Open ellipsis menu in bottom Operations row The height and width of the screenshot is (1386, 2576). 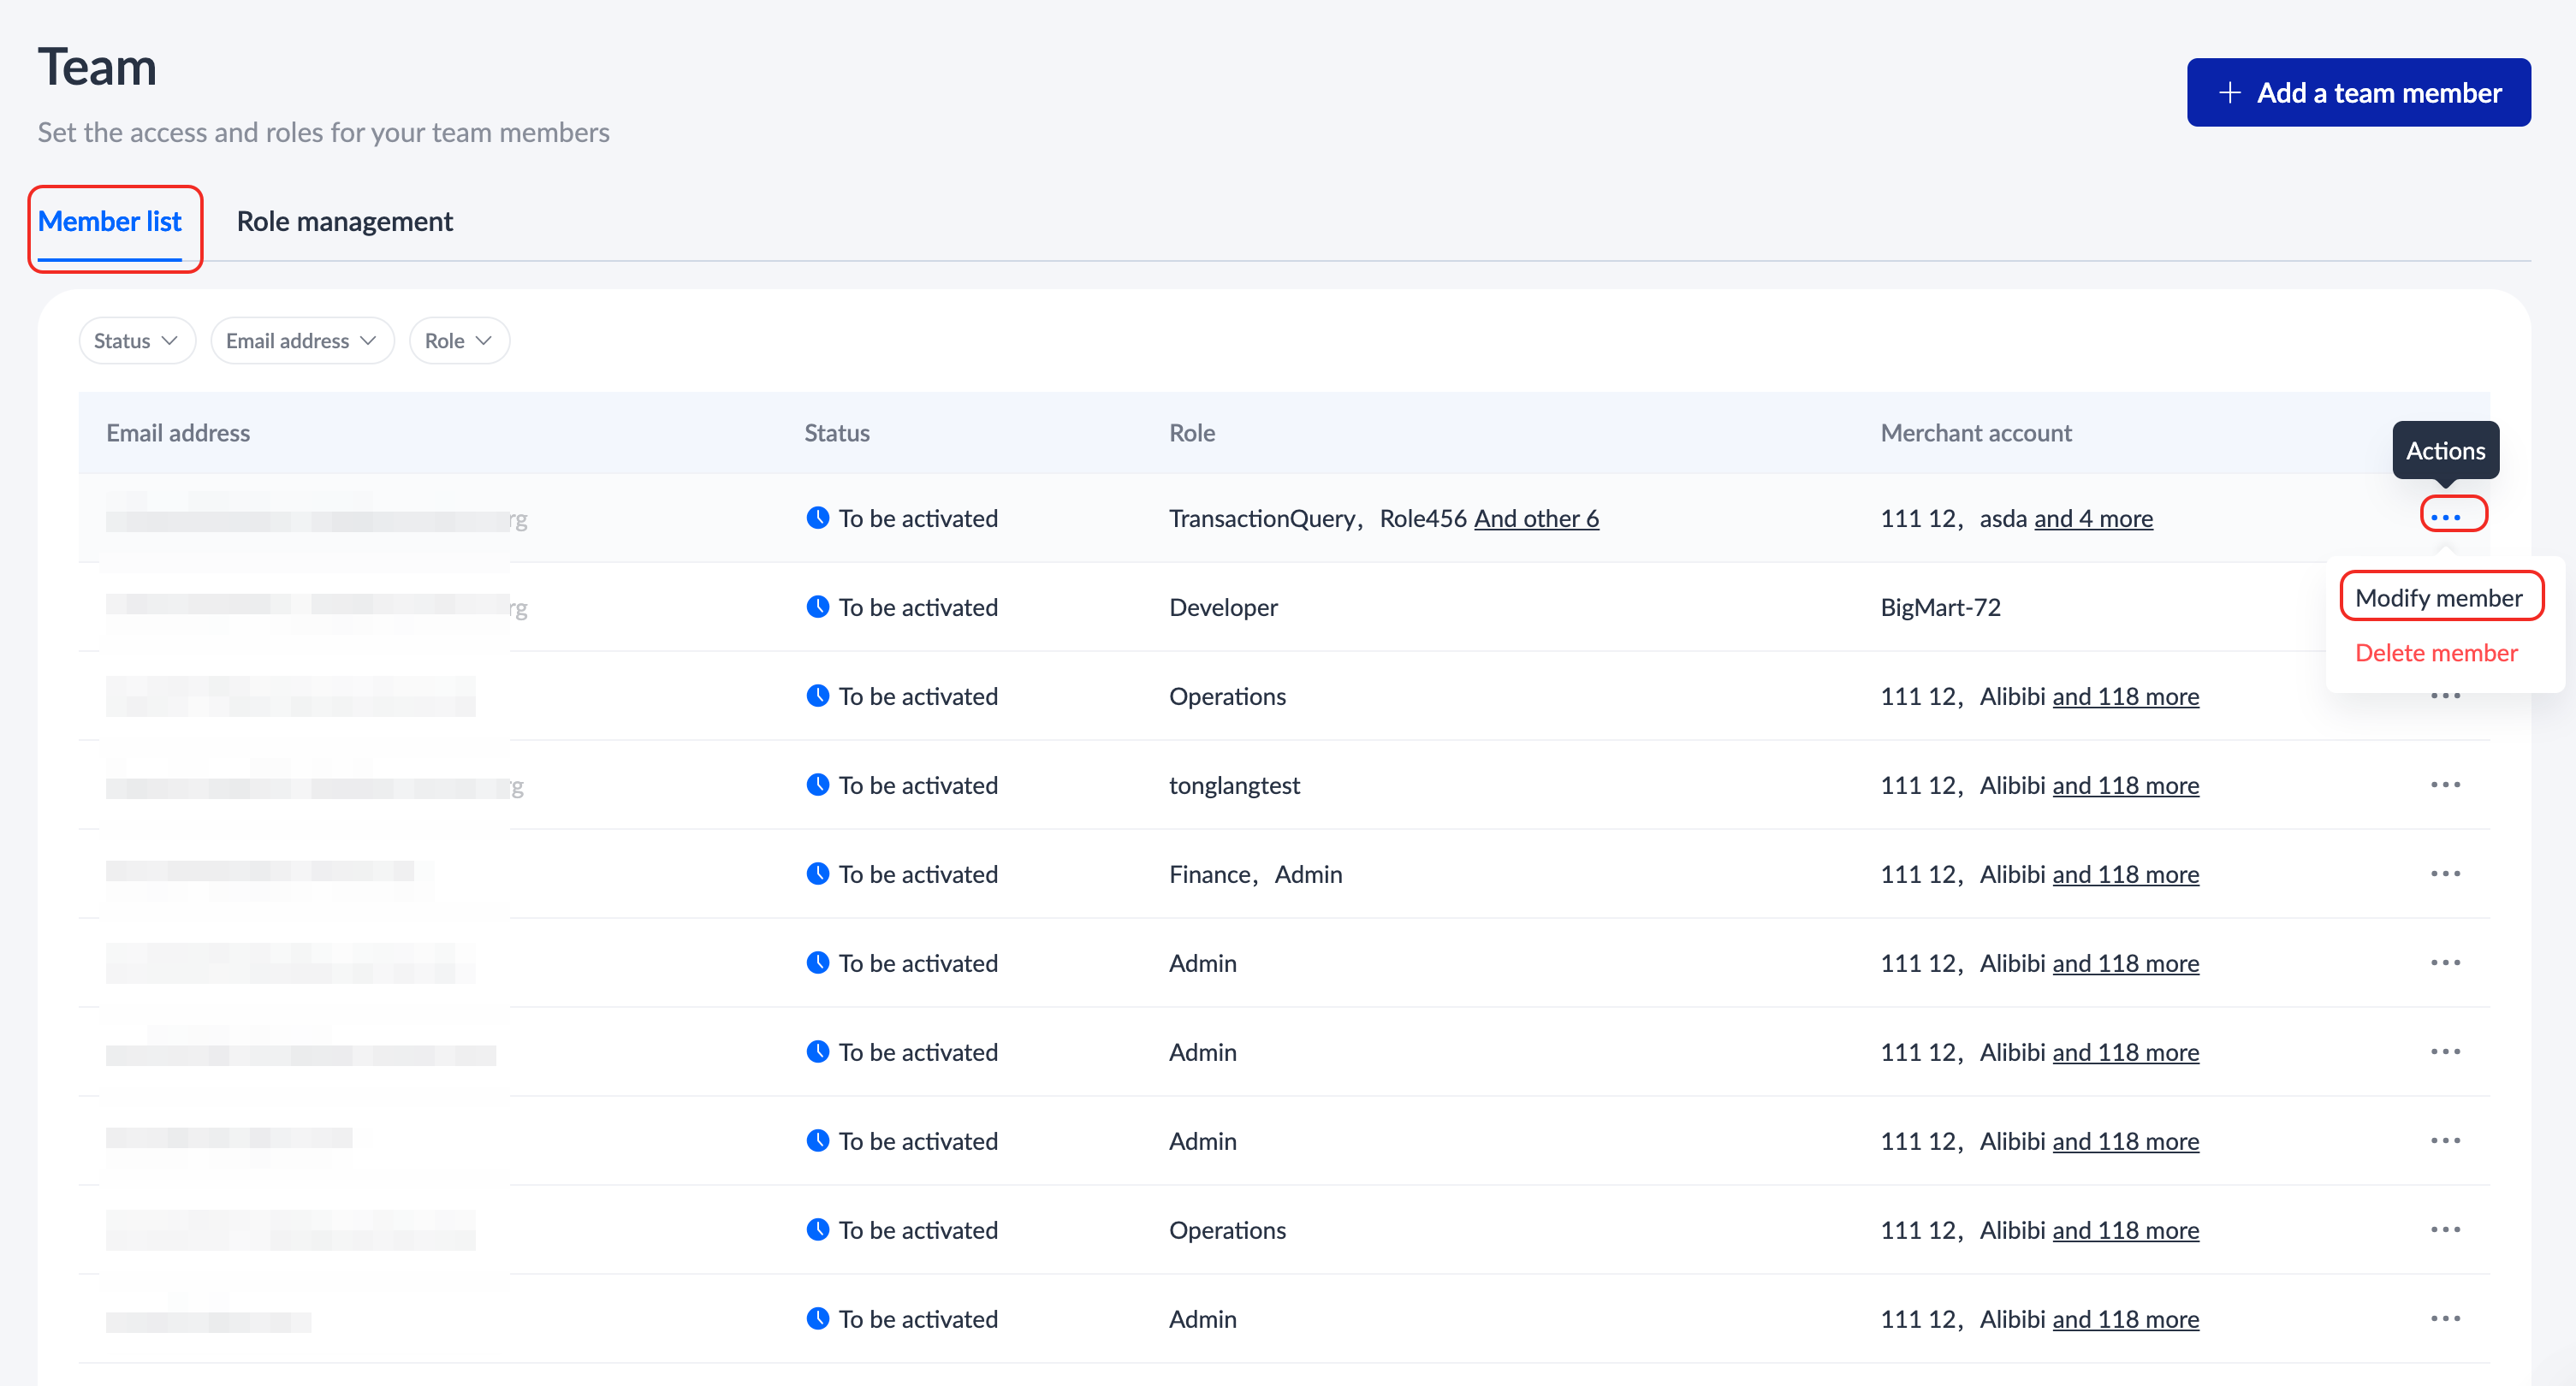pyautogui.click(x=2445, y=1230)
